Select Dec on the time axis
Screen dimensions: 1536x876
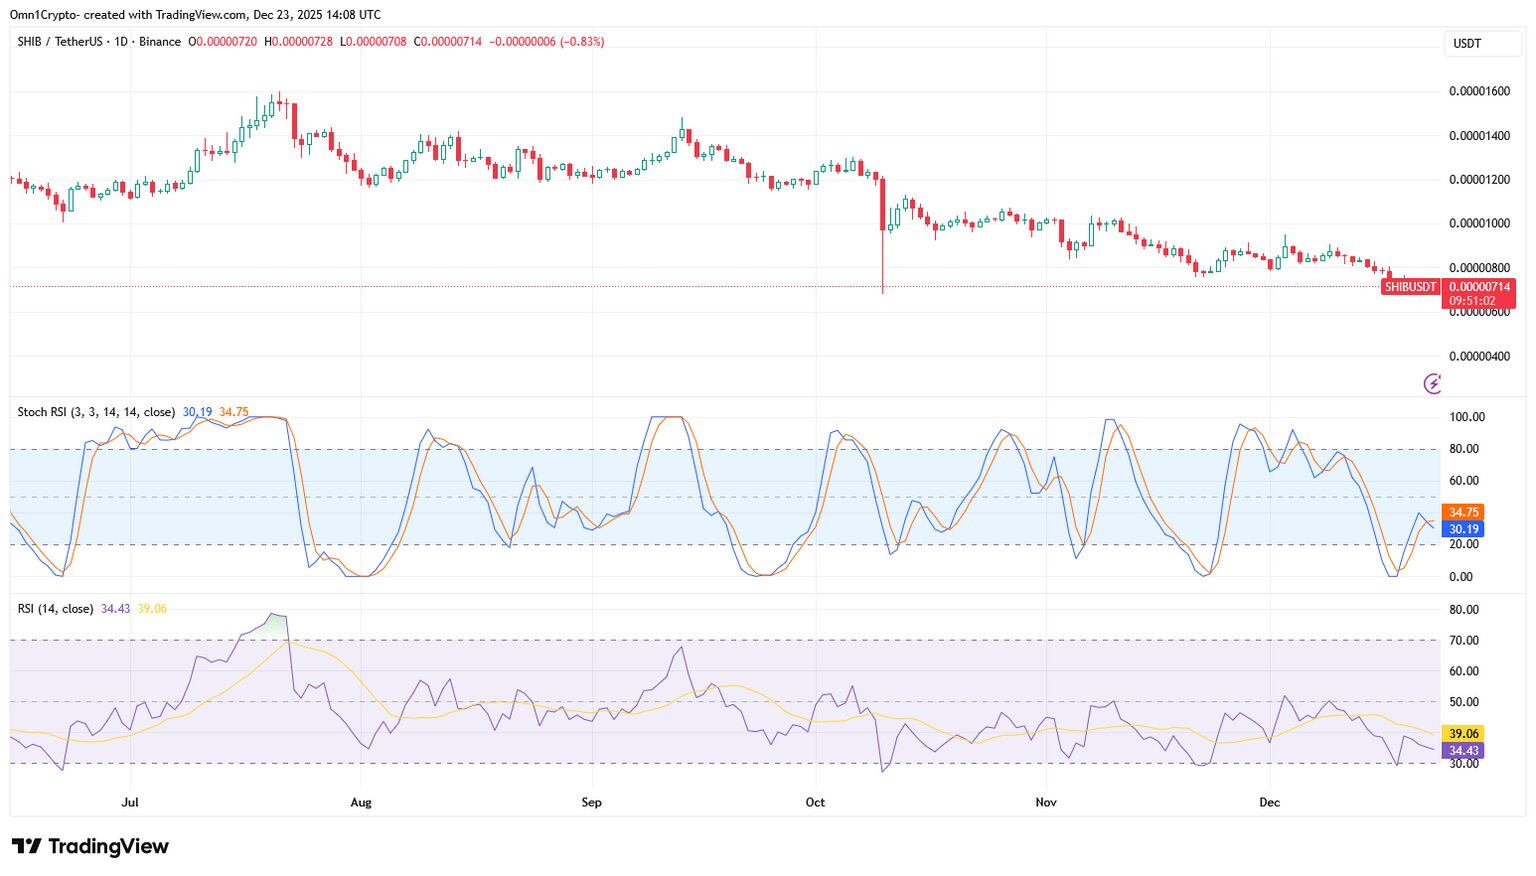[x=1270, y=802]
